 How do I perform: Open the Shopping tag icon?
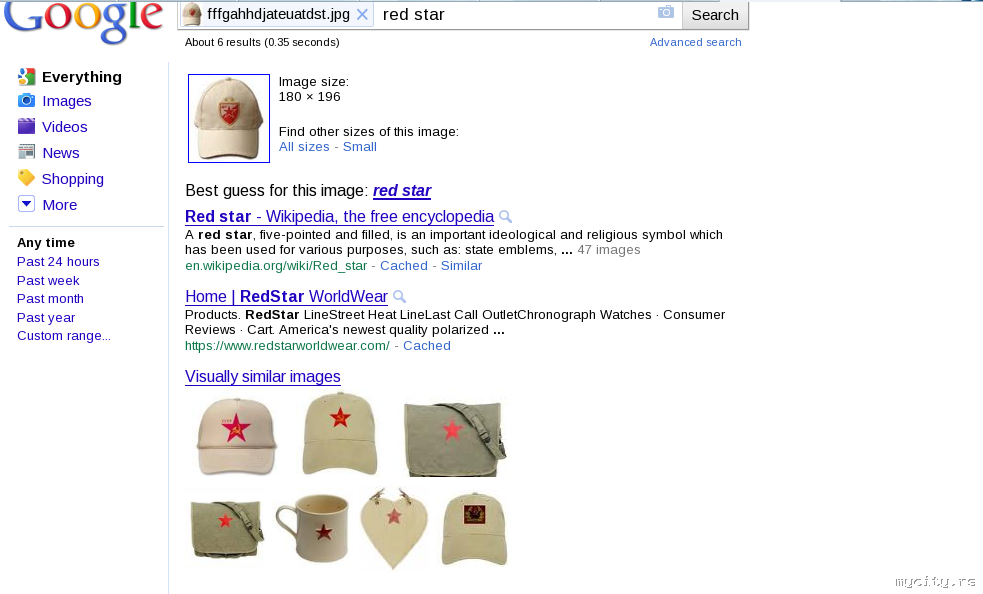click(x=26, y=178)
